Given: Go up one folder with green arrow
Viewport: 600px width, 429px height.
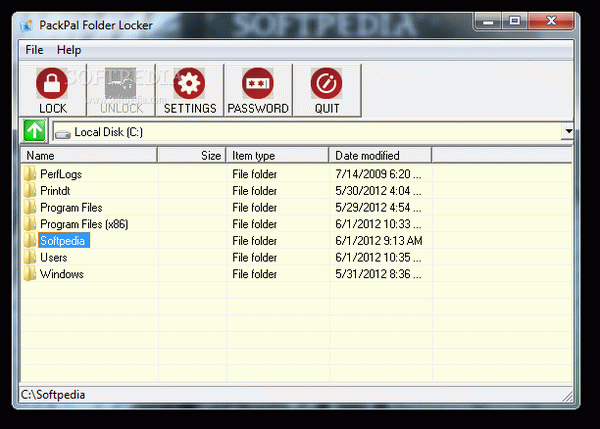Looking at the screenshot, I should point(34,130).
